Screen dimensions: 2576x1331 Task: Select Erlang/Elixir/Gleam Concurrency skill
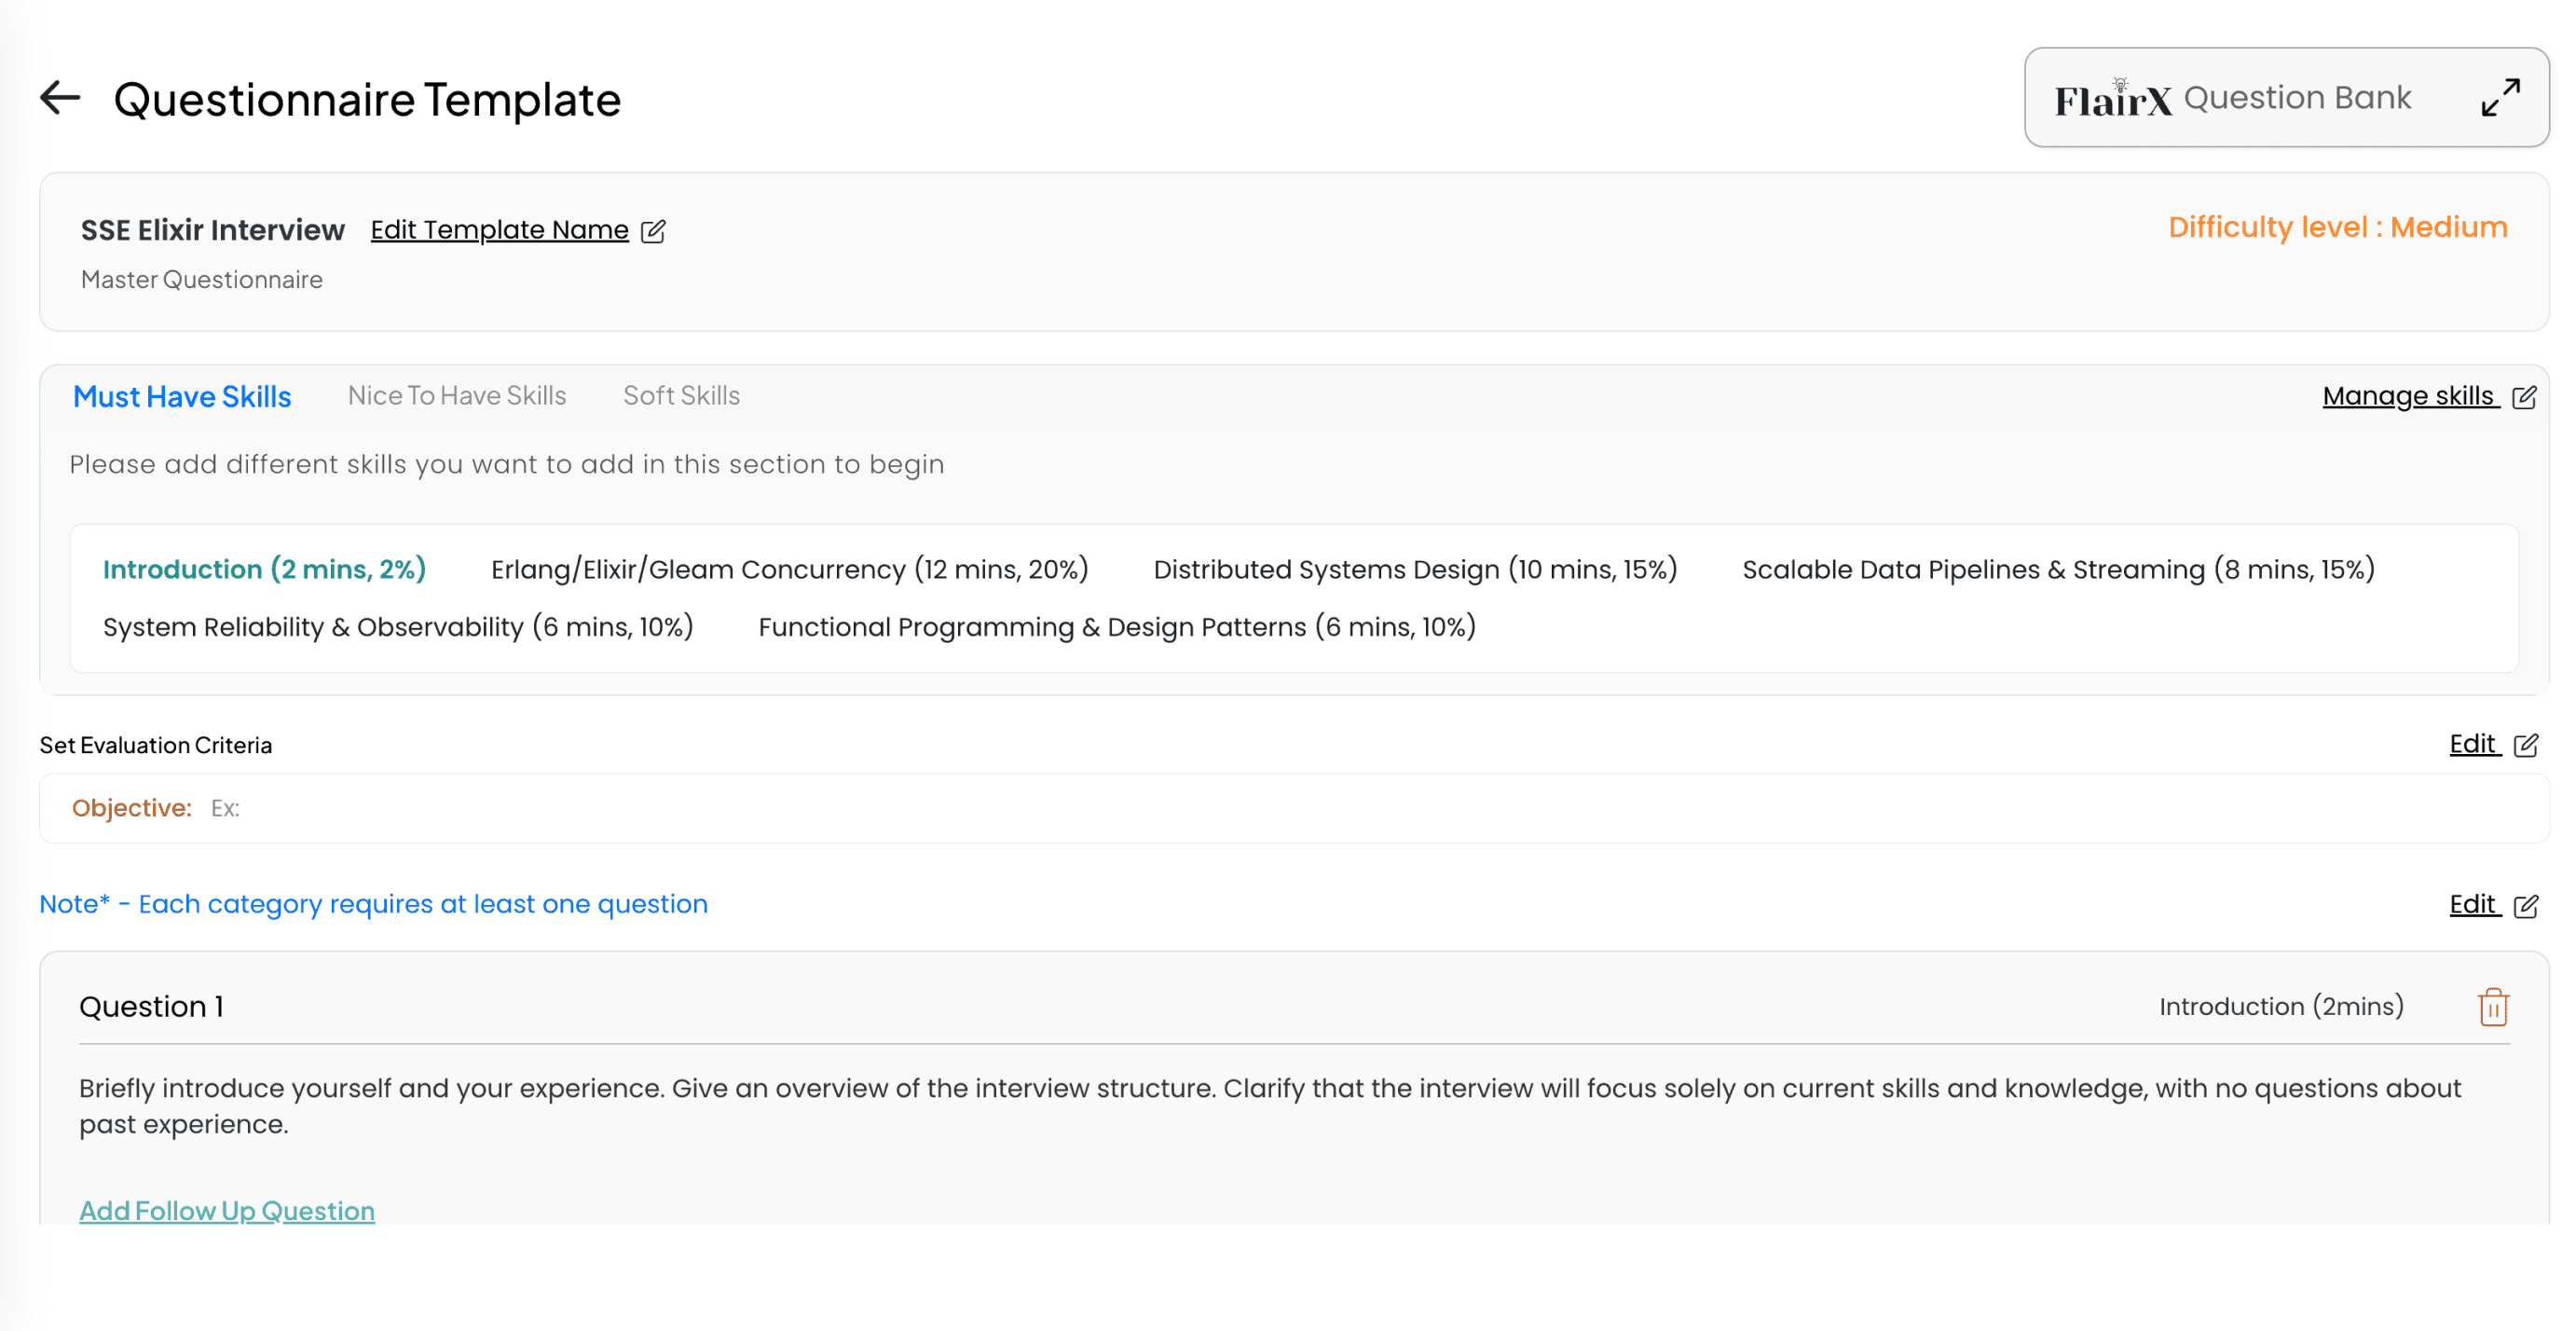(x=789, y=569)
